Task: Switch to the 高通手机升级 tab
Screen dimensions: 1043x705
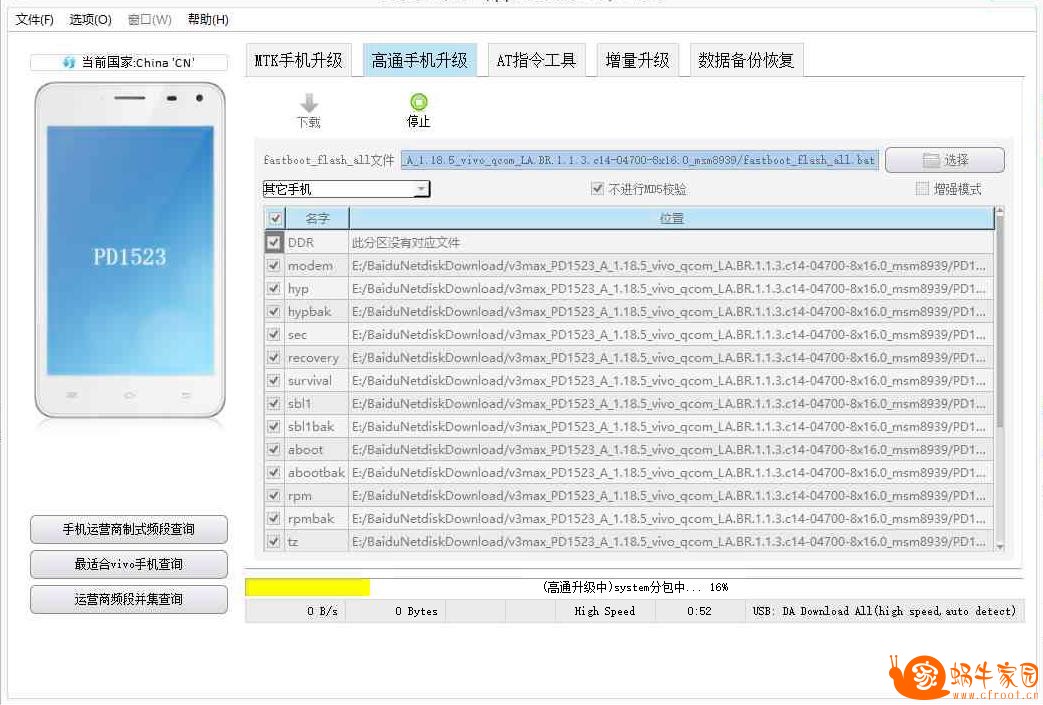Action: coord(420,61)
